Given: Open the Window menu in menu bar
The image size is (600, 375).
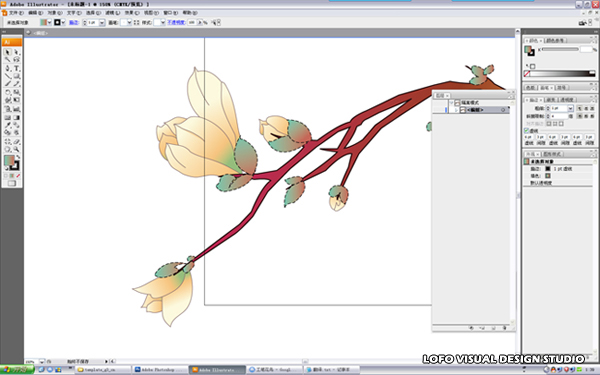Looking at the screenshot, I should [170, 13].
